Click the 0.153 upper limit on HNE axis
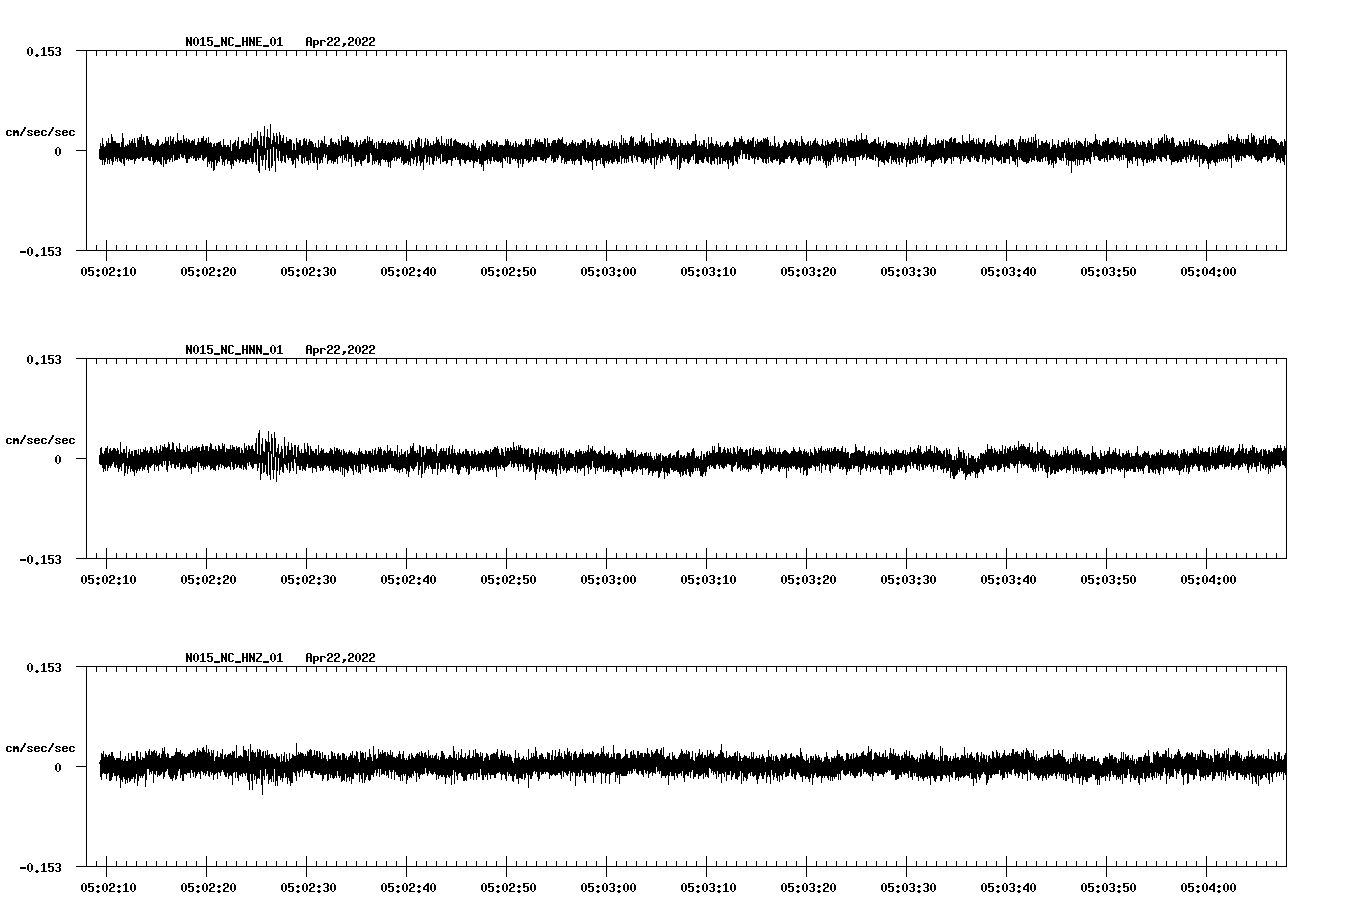Image resolution: width=1358 pixels, height=924 pixels. [x=44, y=51]
